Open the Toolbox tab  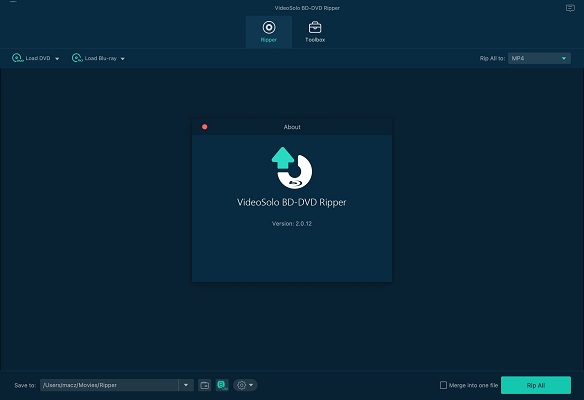315,32
